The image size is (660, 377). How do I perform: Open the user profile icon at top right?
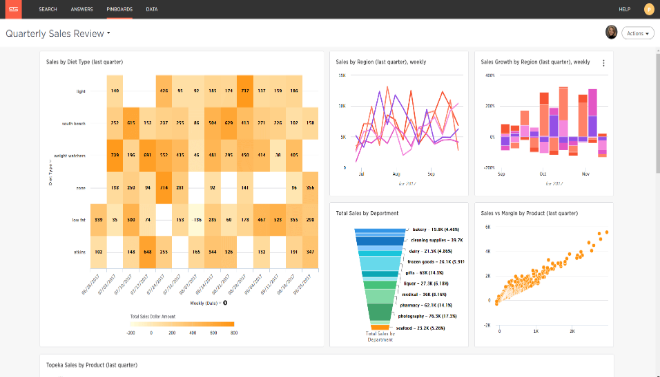(649, 9)
